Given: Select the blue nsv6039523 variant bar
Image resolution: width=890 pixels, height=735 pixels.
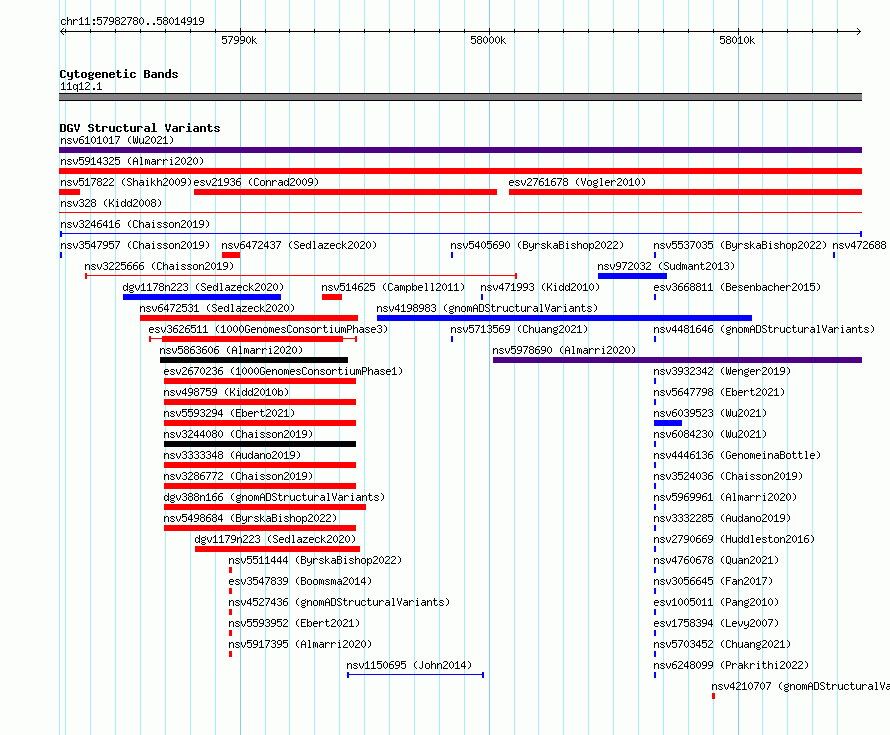Looking at the screenshot, I should coord(668,423).
